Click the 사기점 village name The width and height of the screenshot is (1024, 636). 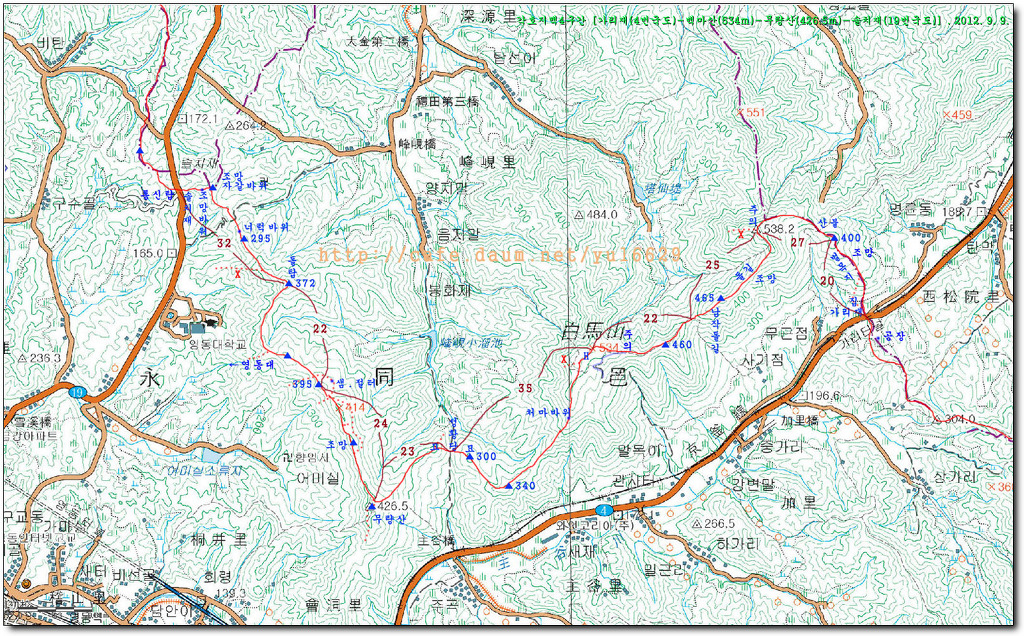762,358
